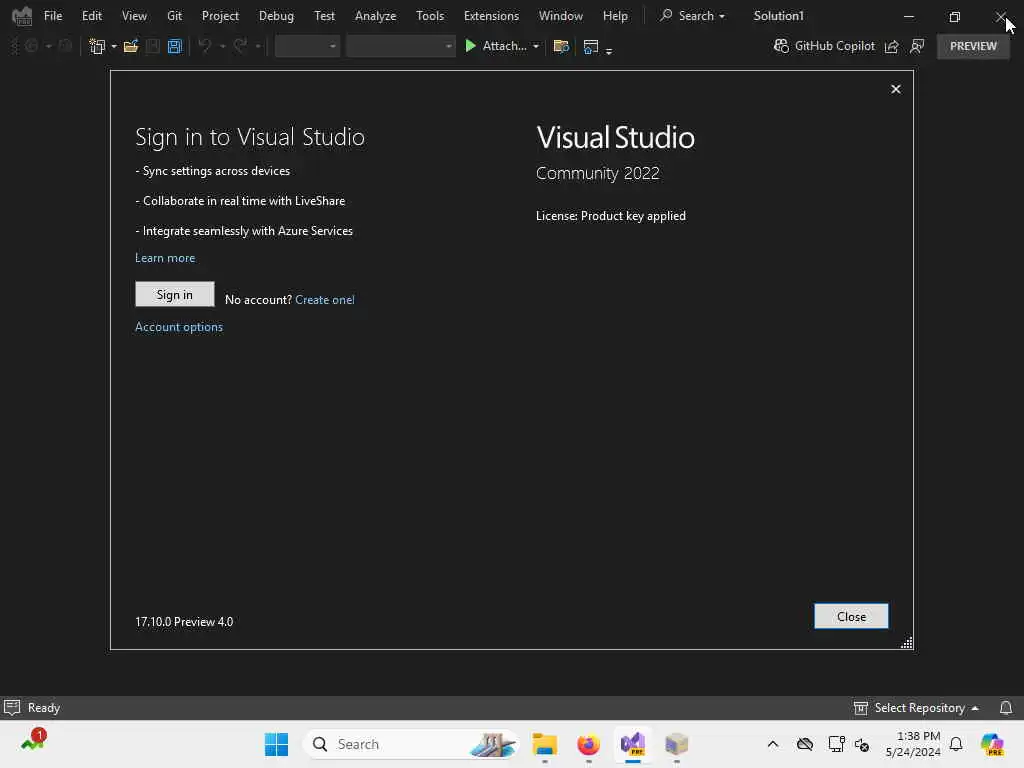The width and height of the screenshot is (1024, 768).
Task: Open the Tools menu
Action: coord(430,16)
